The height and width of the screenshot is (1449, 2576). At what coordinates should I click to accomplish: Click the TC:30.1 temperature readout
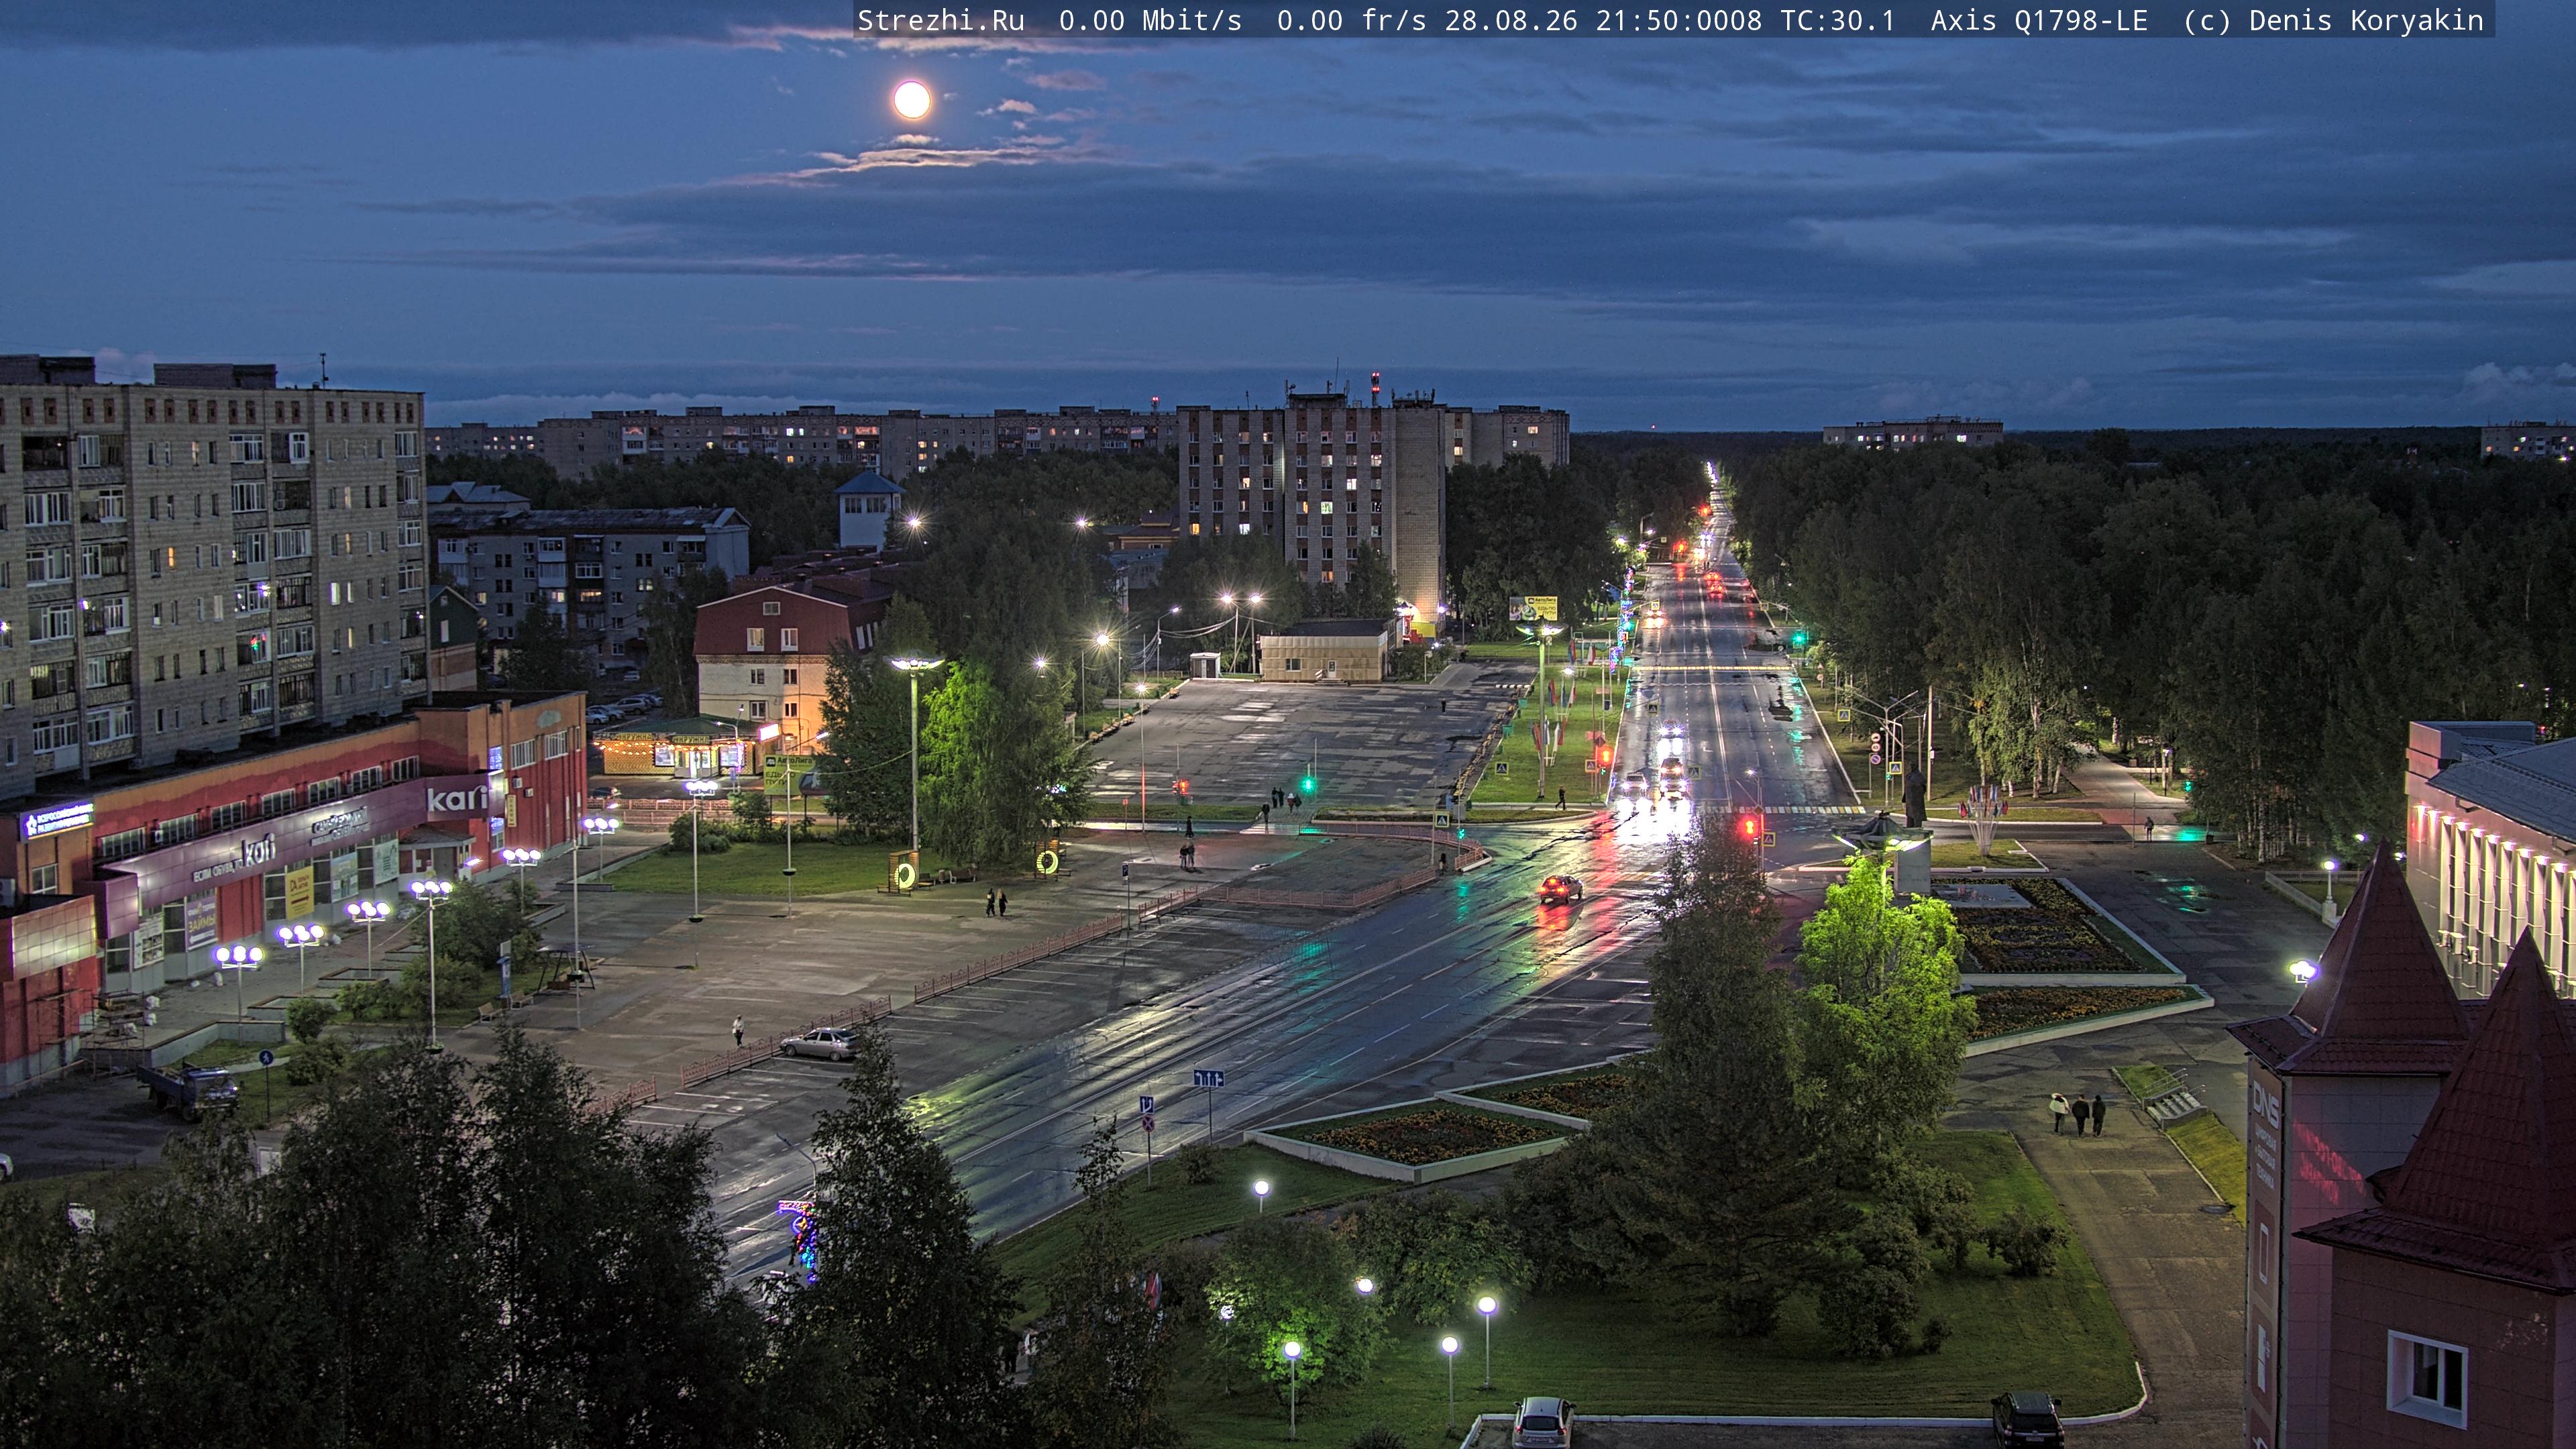coord(1837,21)
